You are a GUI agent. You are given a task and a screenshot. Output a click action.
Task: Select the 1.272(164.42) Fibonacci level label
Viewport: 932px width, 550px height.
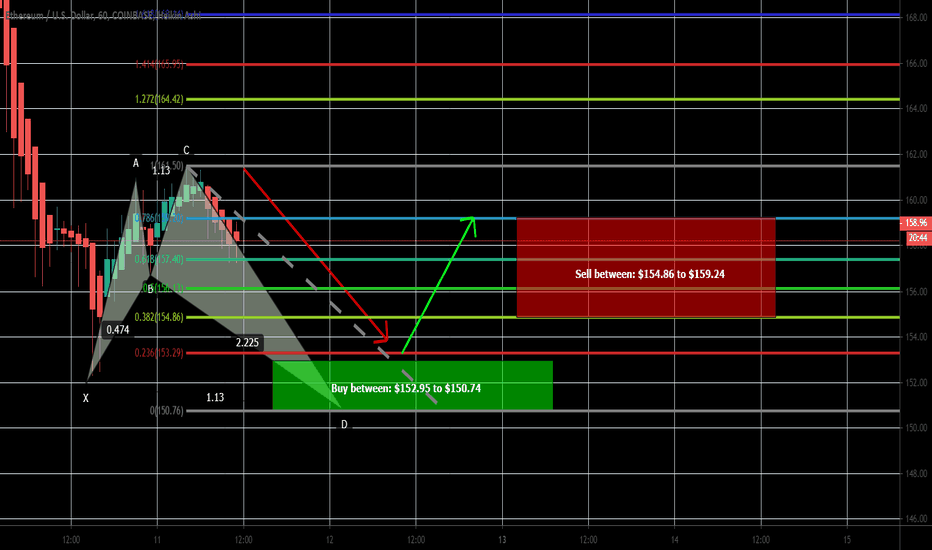click(159, 99)
